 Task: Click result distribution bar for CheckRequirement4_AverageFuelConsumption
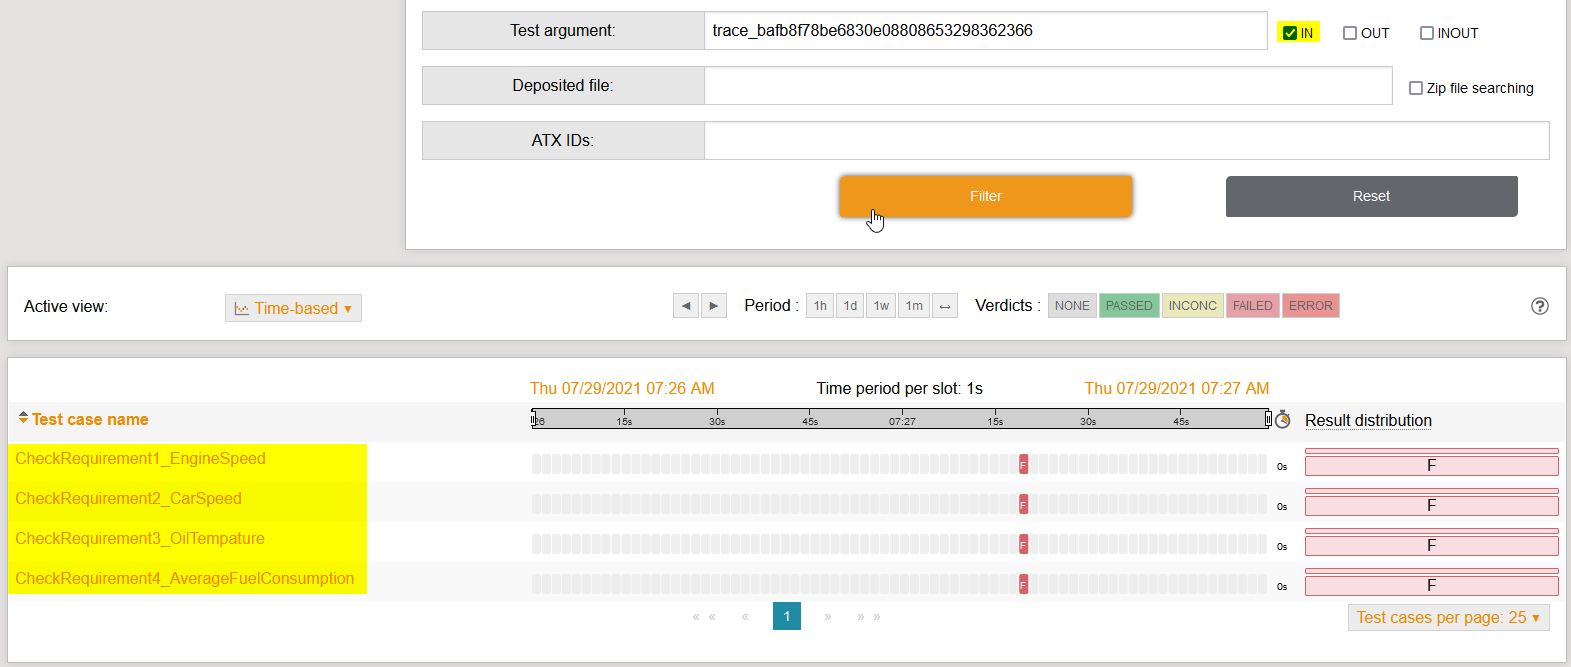pos(1431,585)
